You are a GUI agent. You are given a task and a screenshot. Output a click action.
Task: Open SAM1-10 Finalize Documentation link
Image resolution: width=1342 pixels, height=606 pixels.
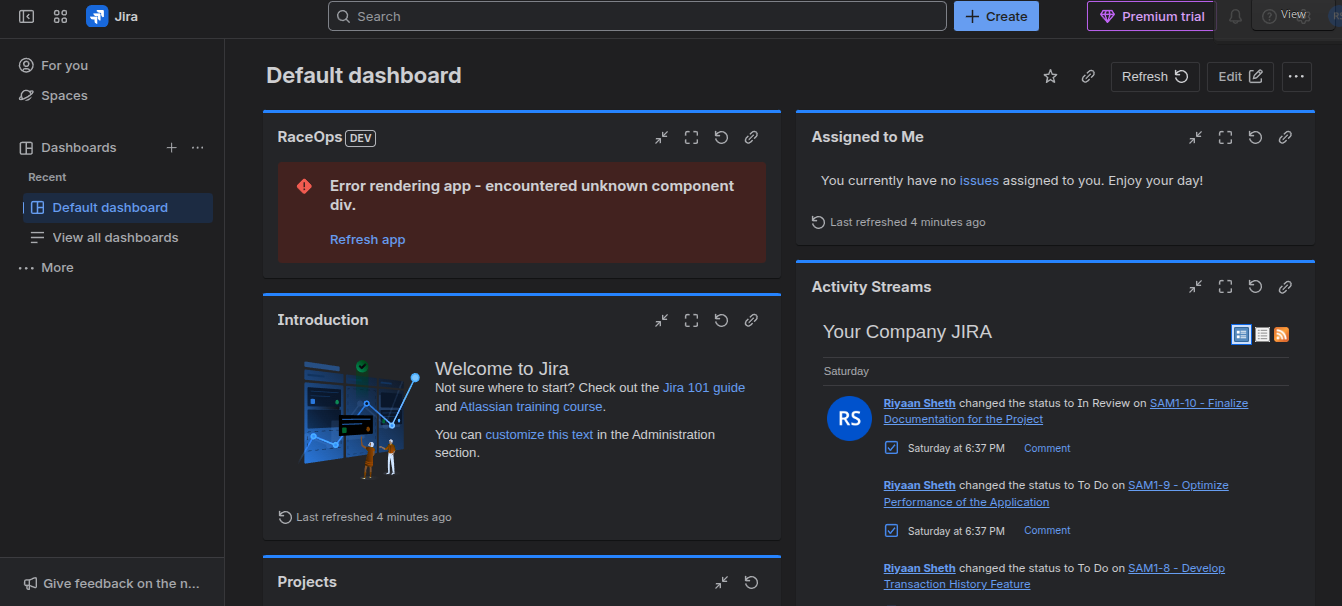coord(1066,411)
